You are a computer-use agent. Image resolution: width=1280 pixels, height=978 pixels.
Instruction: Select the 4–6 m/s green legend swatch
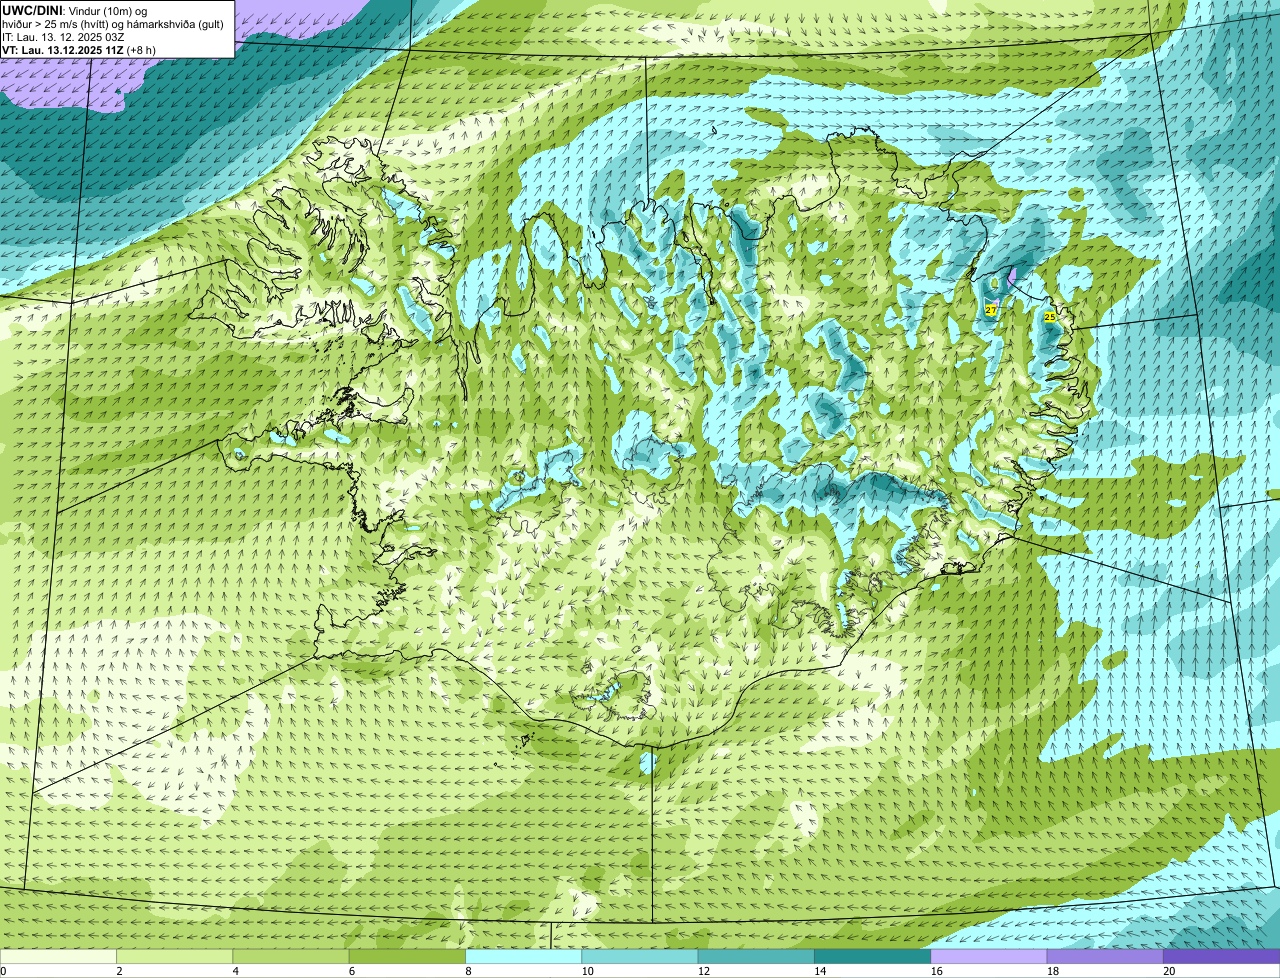pyautogui.click(x=291, y=956)
